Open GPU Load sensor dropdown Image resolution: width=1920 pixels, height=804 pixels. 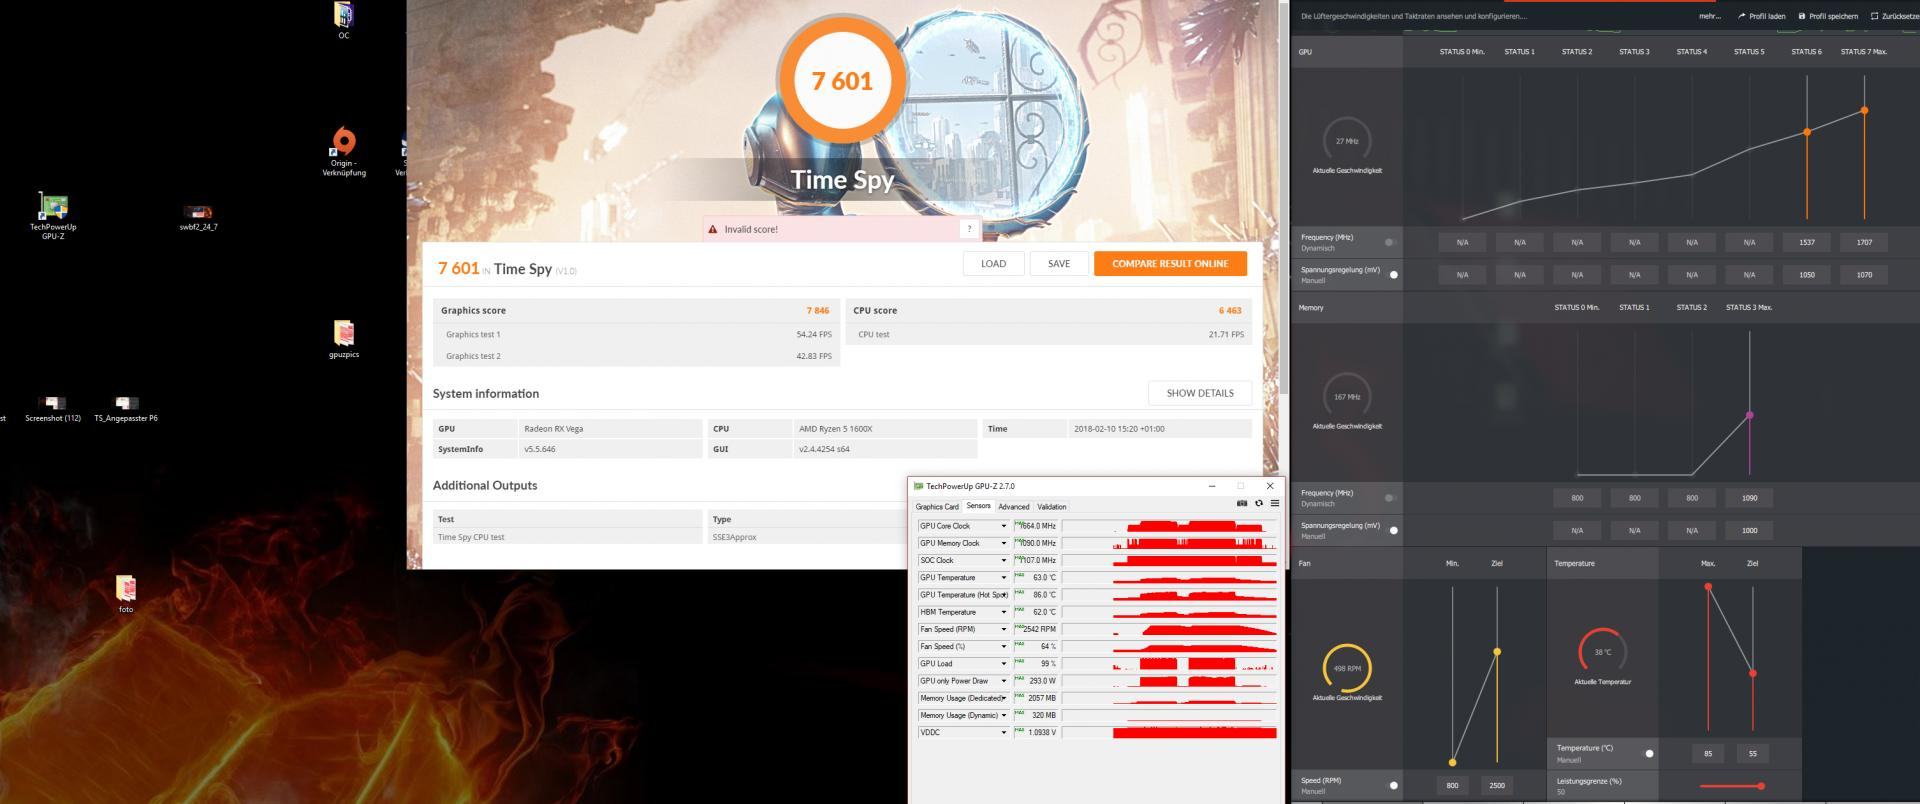[1003, 663]
